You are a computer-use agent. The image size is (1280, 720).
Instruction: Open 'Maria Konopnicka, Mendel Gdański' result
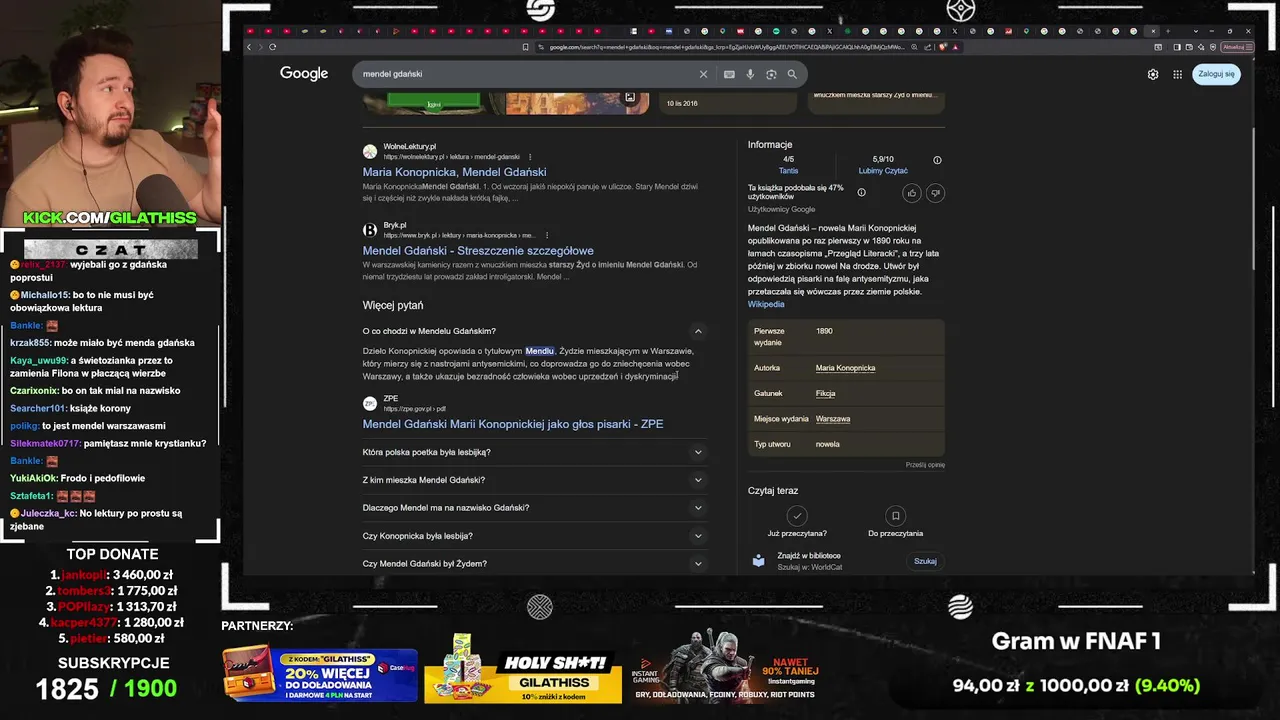coord(454,172)
